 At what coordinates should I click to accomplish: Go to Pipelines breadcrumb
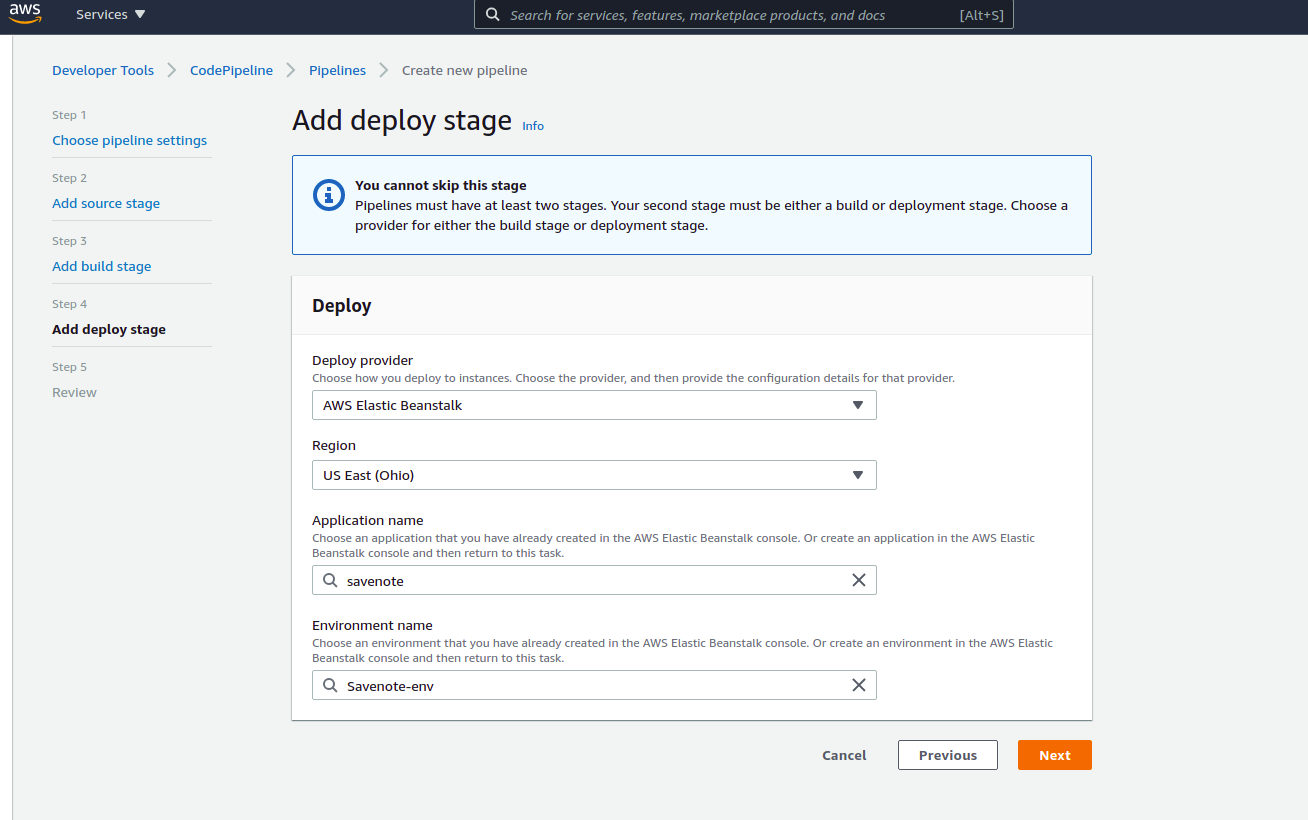point(337,71)
